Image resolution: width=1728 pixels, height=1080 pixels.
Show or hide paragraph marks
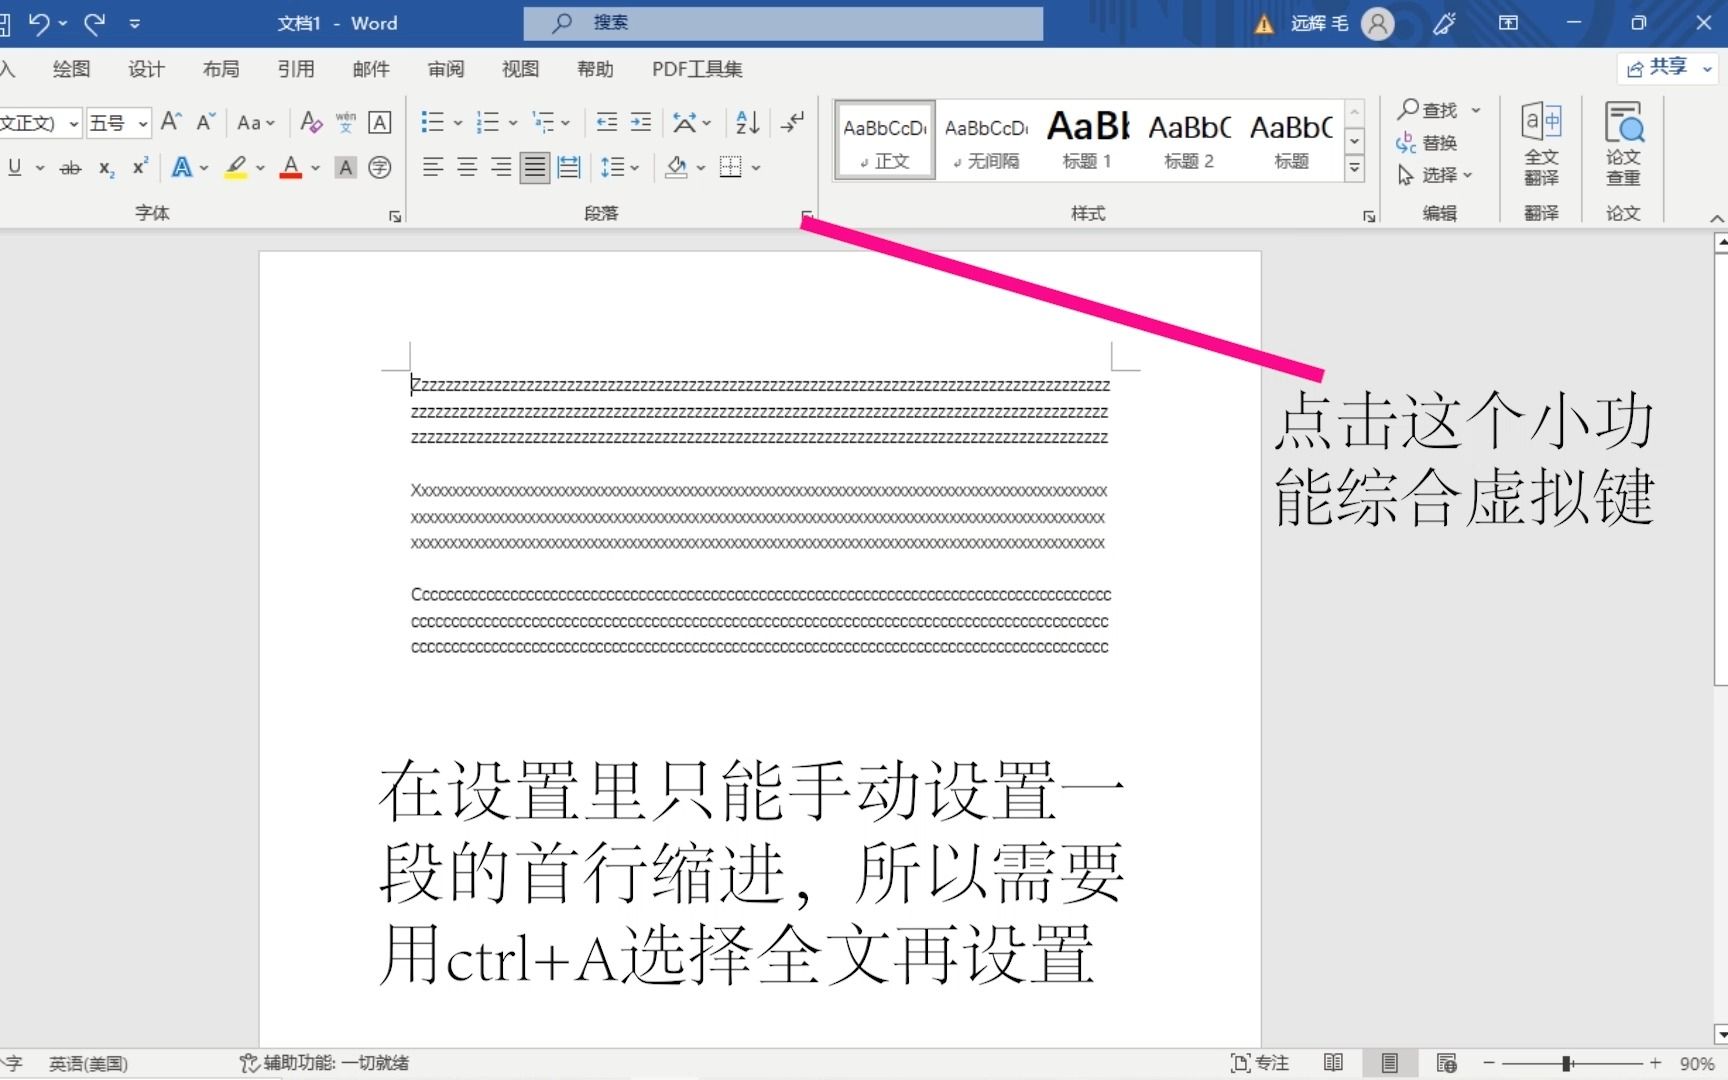tap(792, 122)
